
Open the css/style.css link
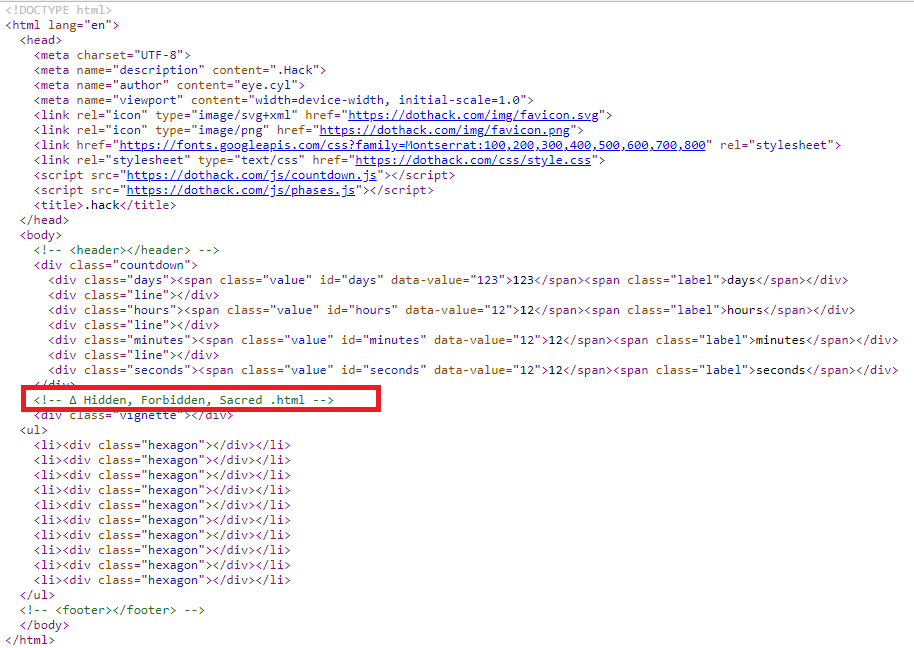coord(473,160)
